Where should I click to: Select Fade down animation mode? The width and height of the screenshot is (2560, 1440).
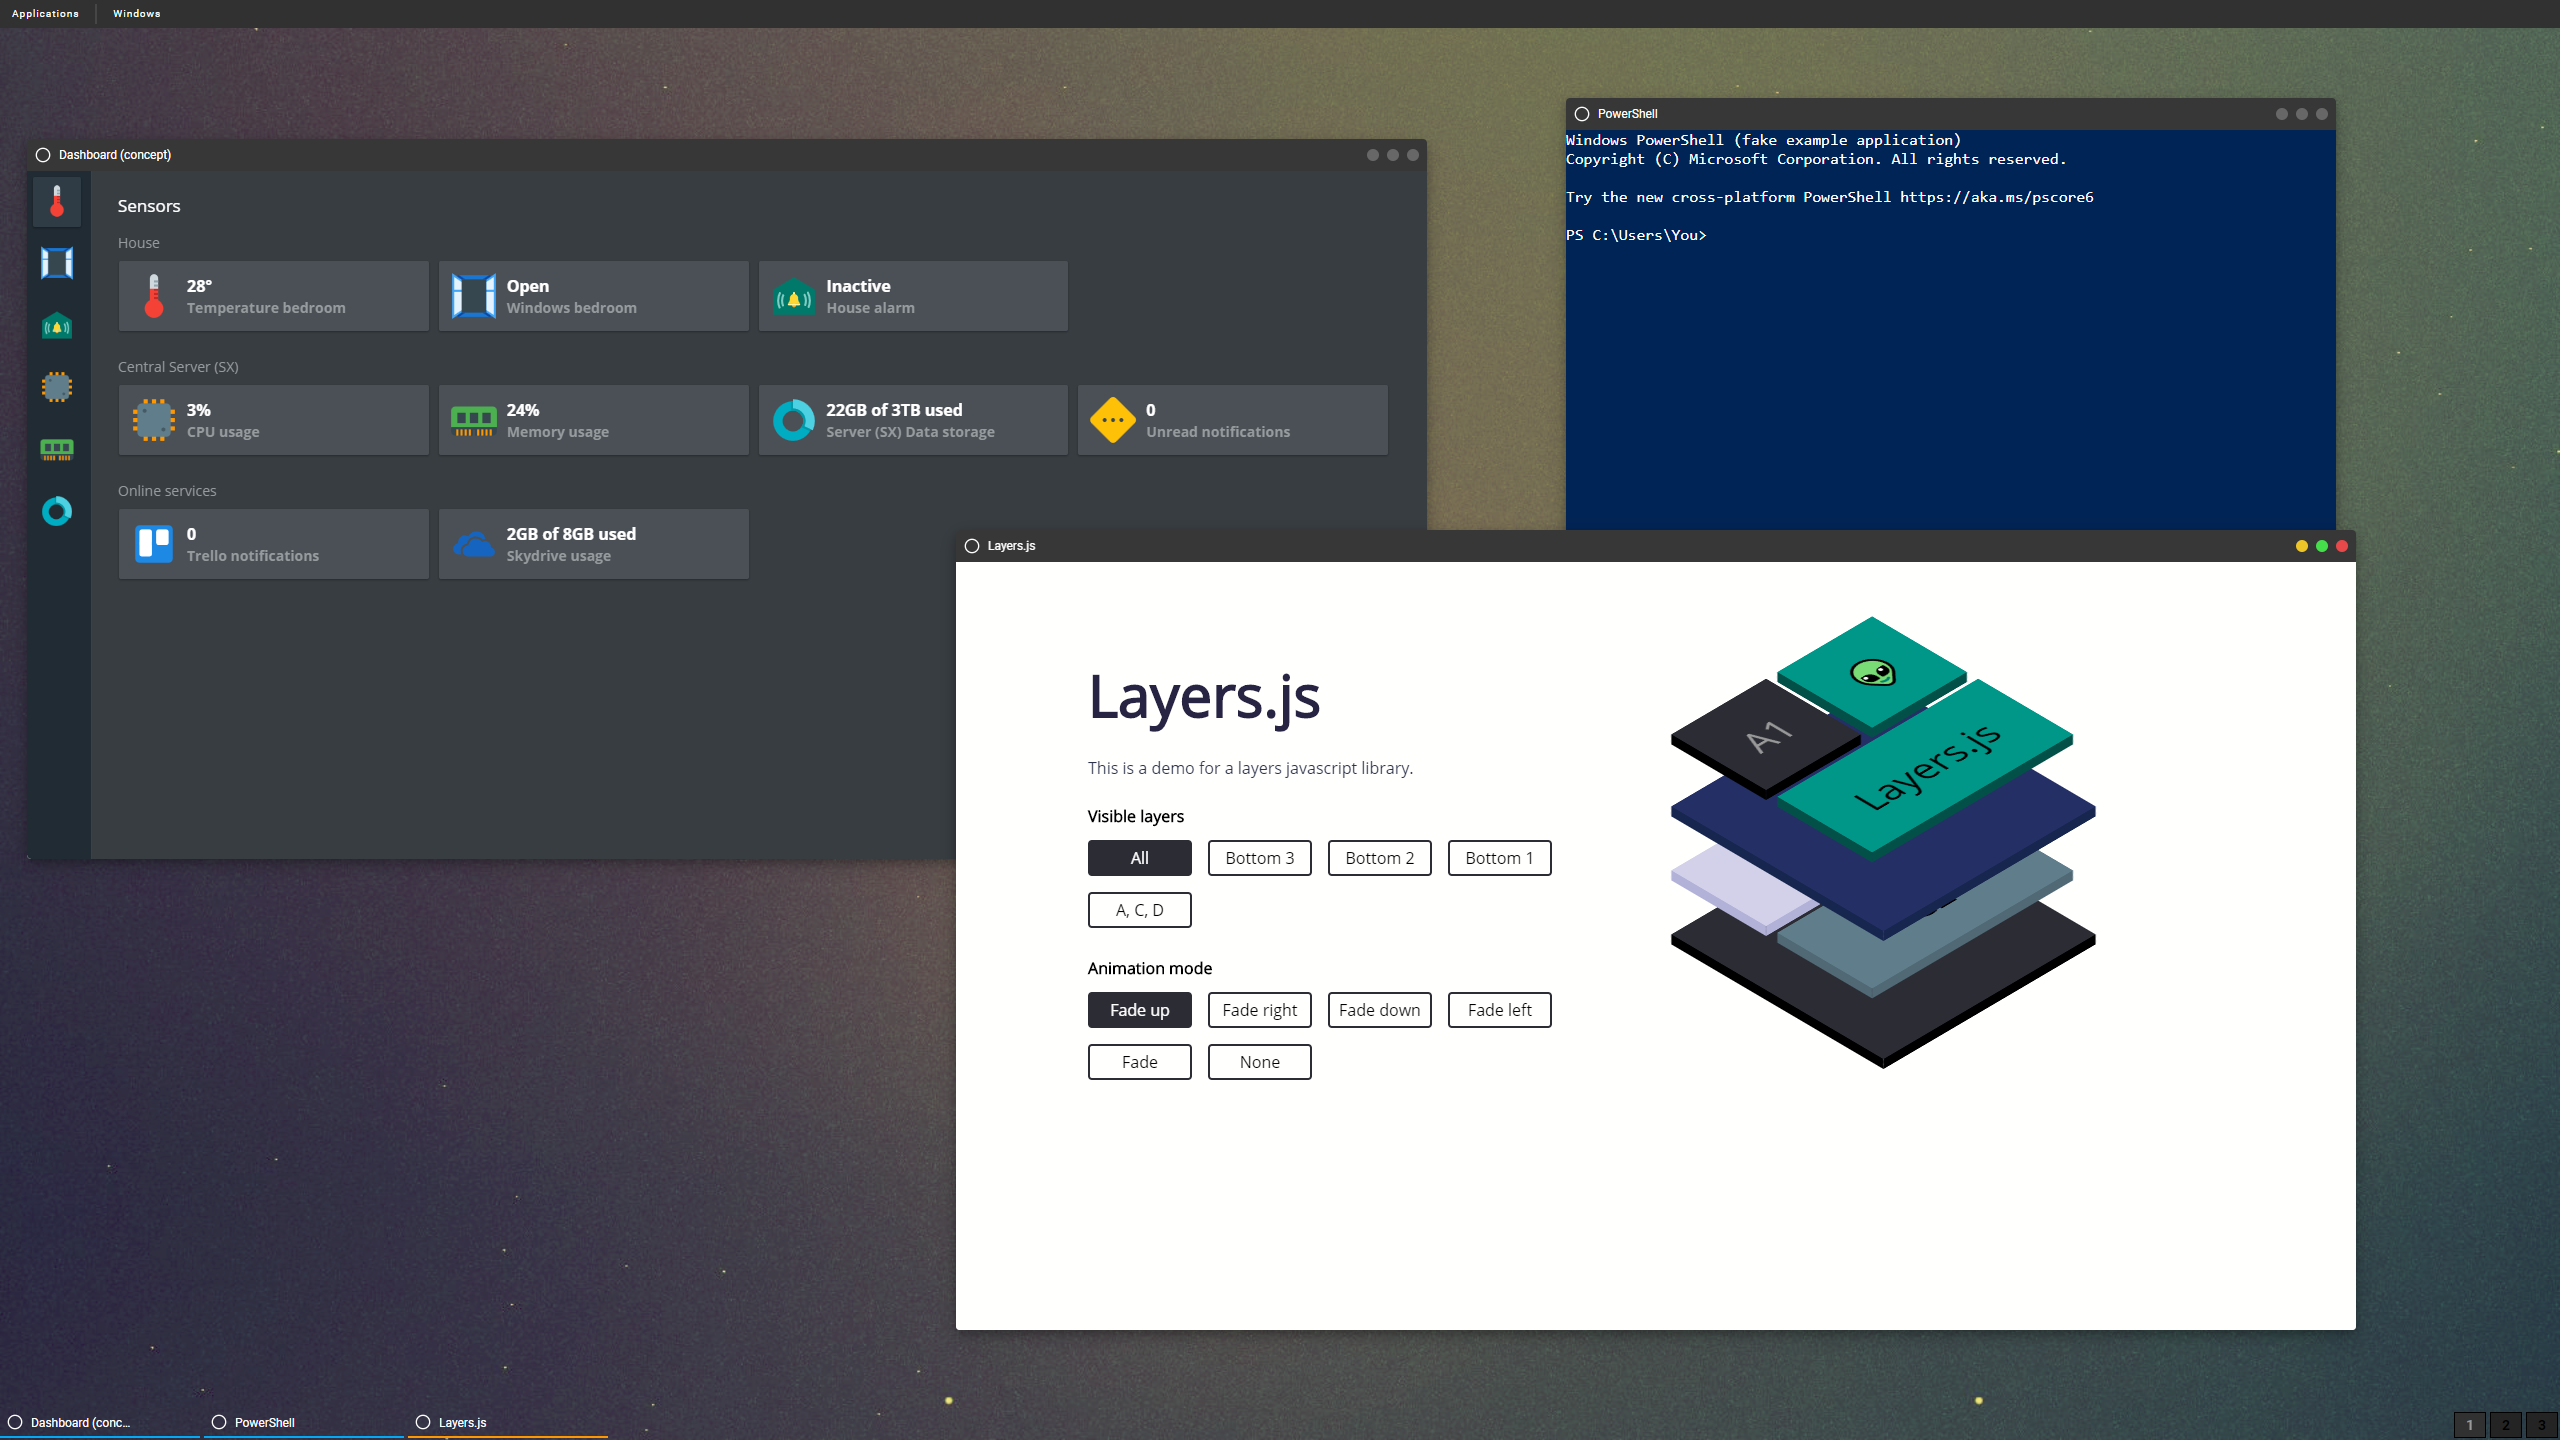1379,1010
